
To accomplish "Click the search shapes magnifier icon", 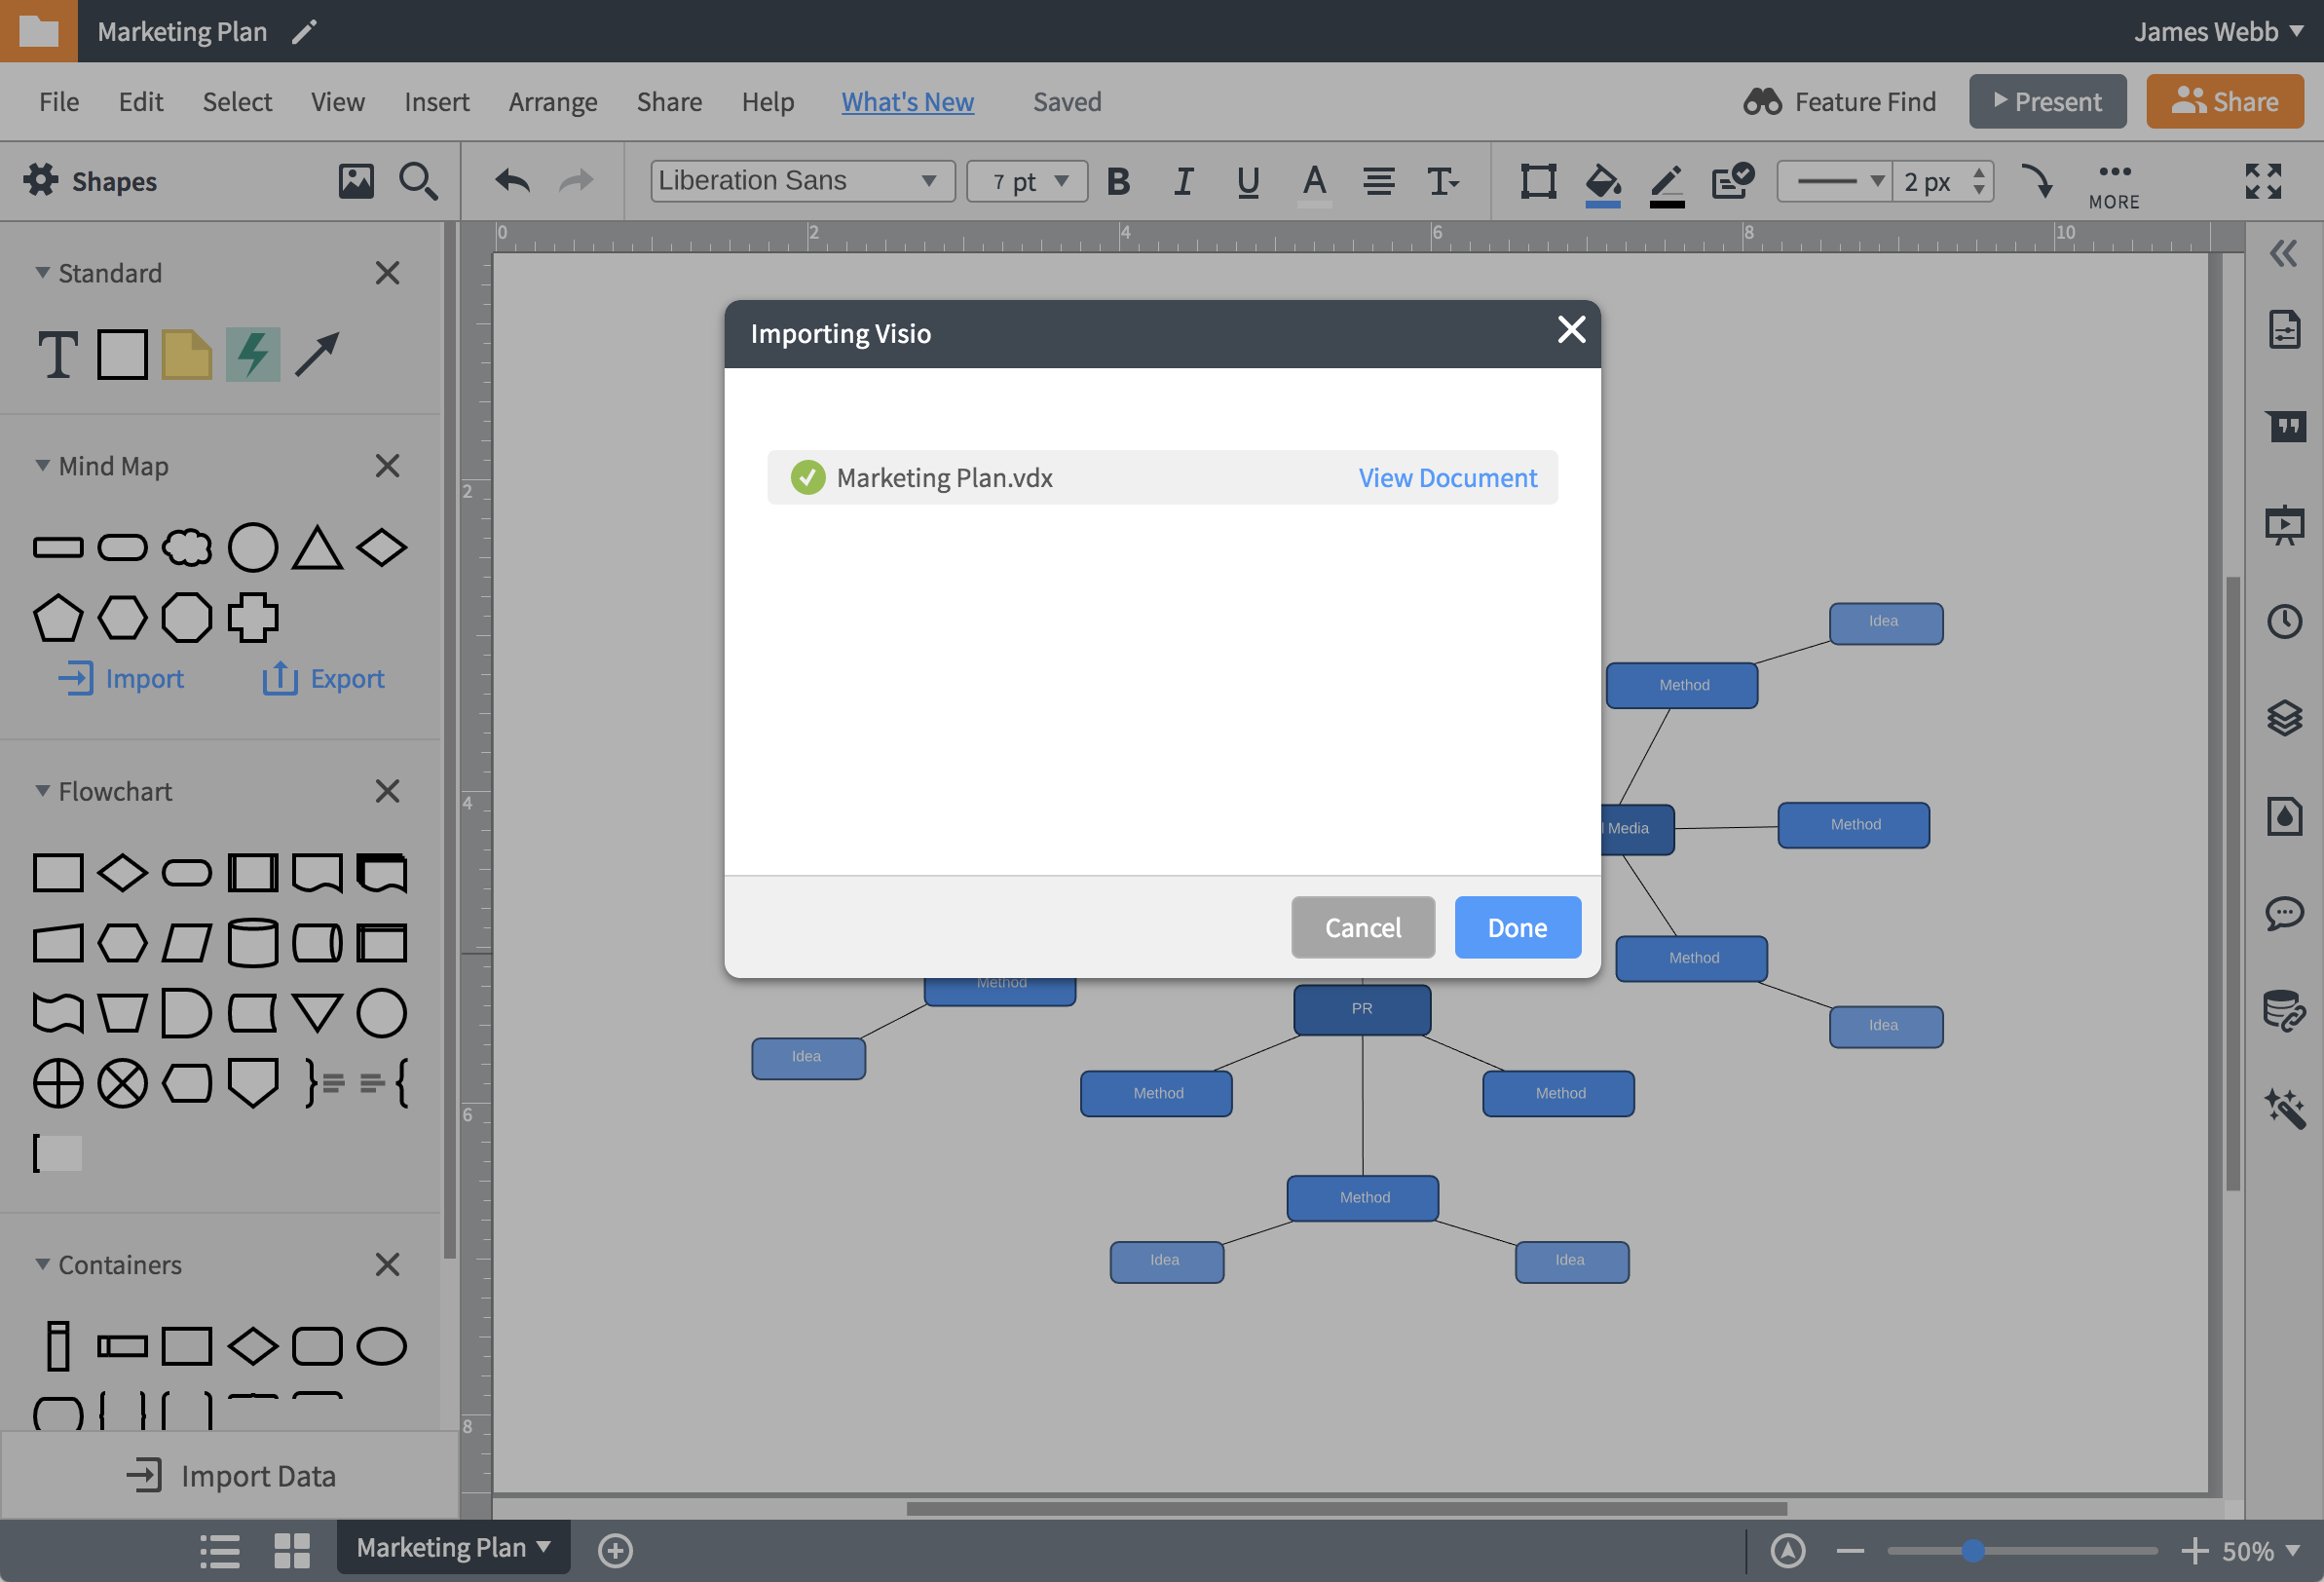I will coord(417,181).
